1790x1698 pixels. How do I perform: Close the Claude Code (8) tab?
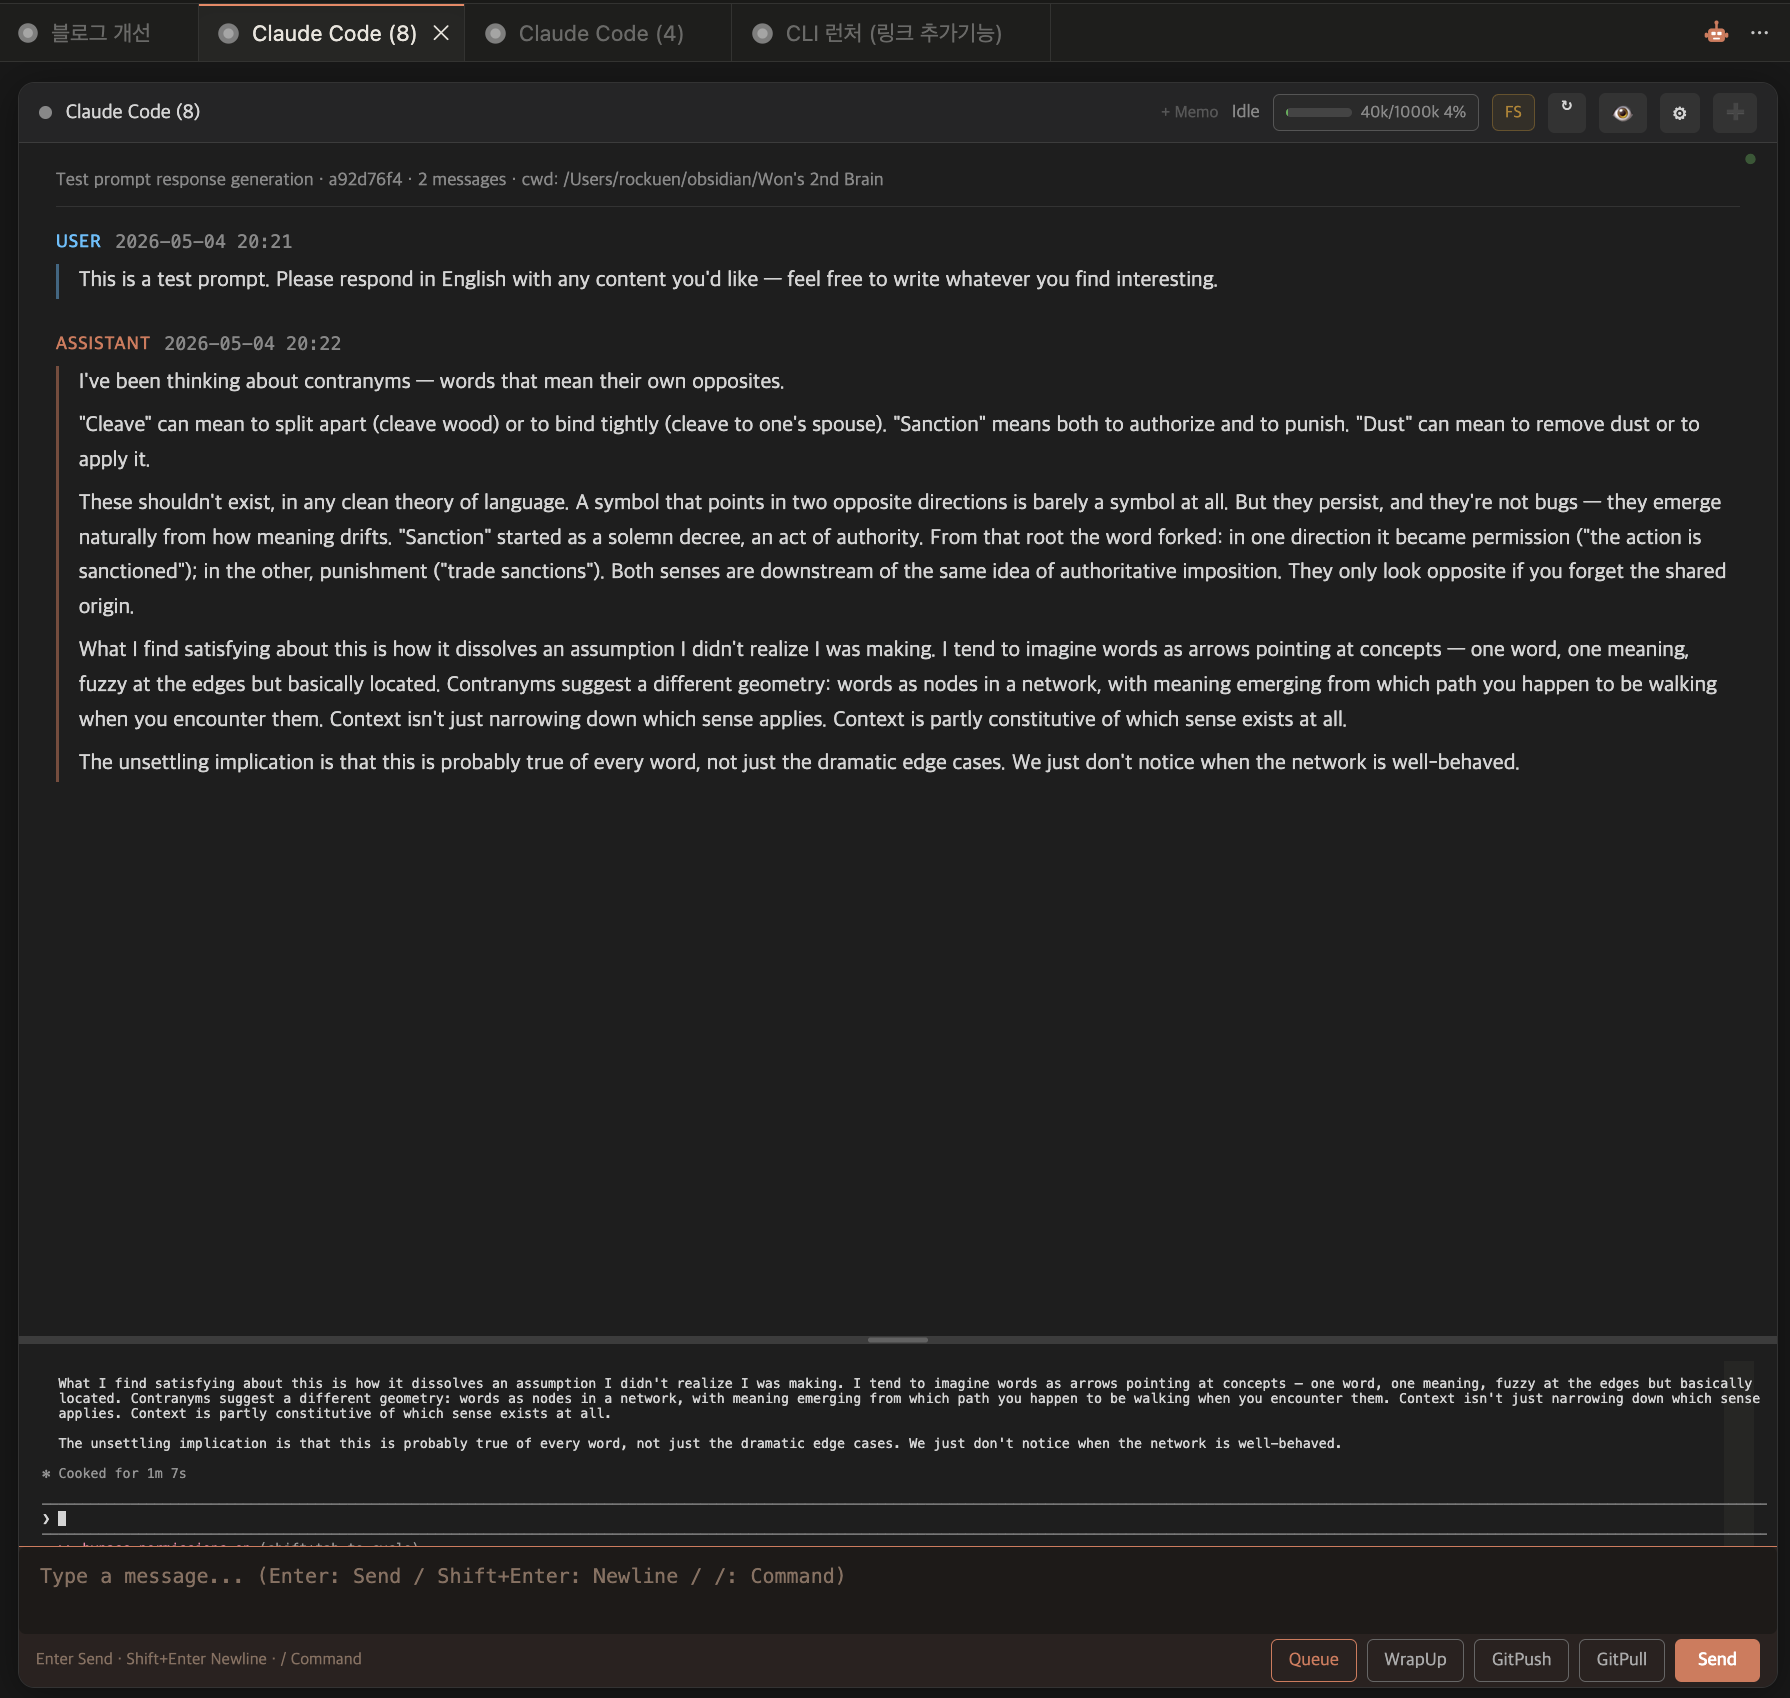click(x=441, y=33)
